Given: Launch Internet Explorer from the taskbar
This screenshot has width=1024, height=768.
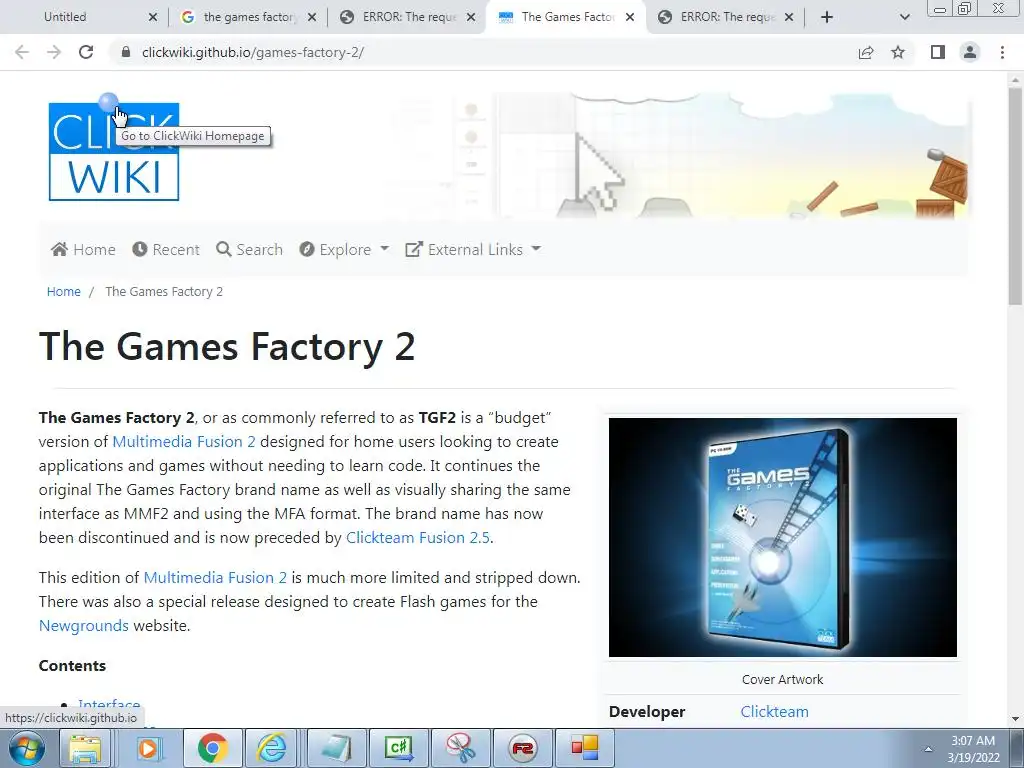Looking at the screenshot, I should coord(272,748).
